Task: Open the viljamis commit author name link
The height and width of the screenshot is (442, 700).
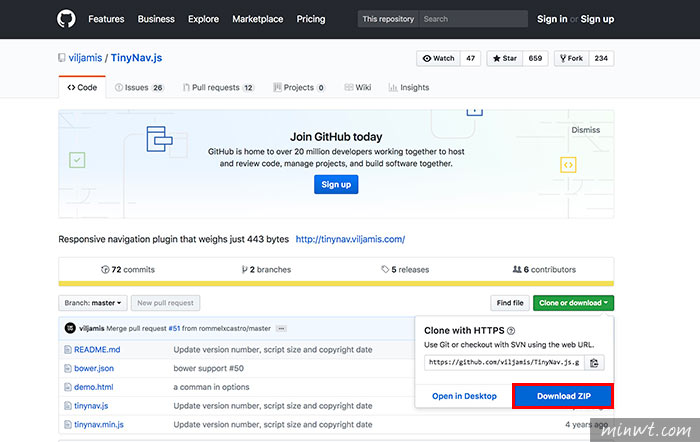Action: [92, 329]
